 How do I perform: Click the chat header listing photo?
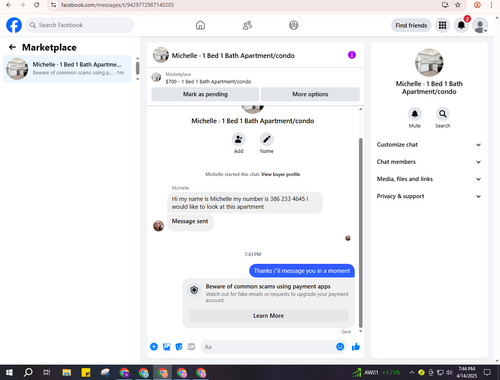pyautogui.click(x=161, y=55)
